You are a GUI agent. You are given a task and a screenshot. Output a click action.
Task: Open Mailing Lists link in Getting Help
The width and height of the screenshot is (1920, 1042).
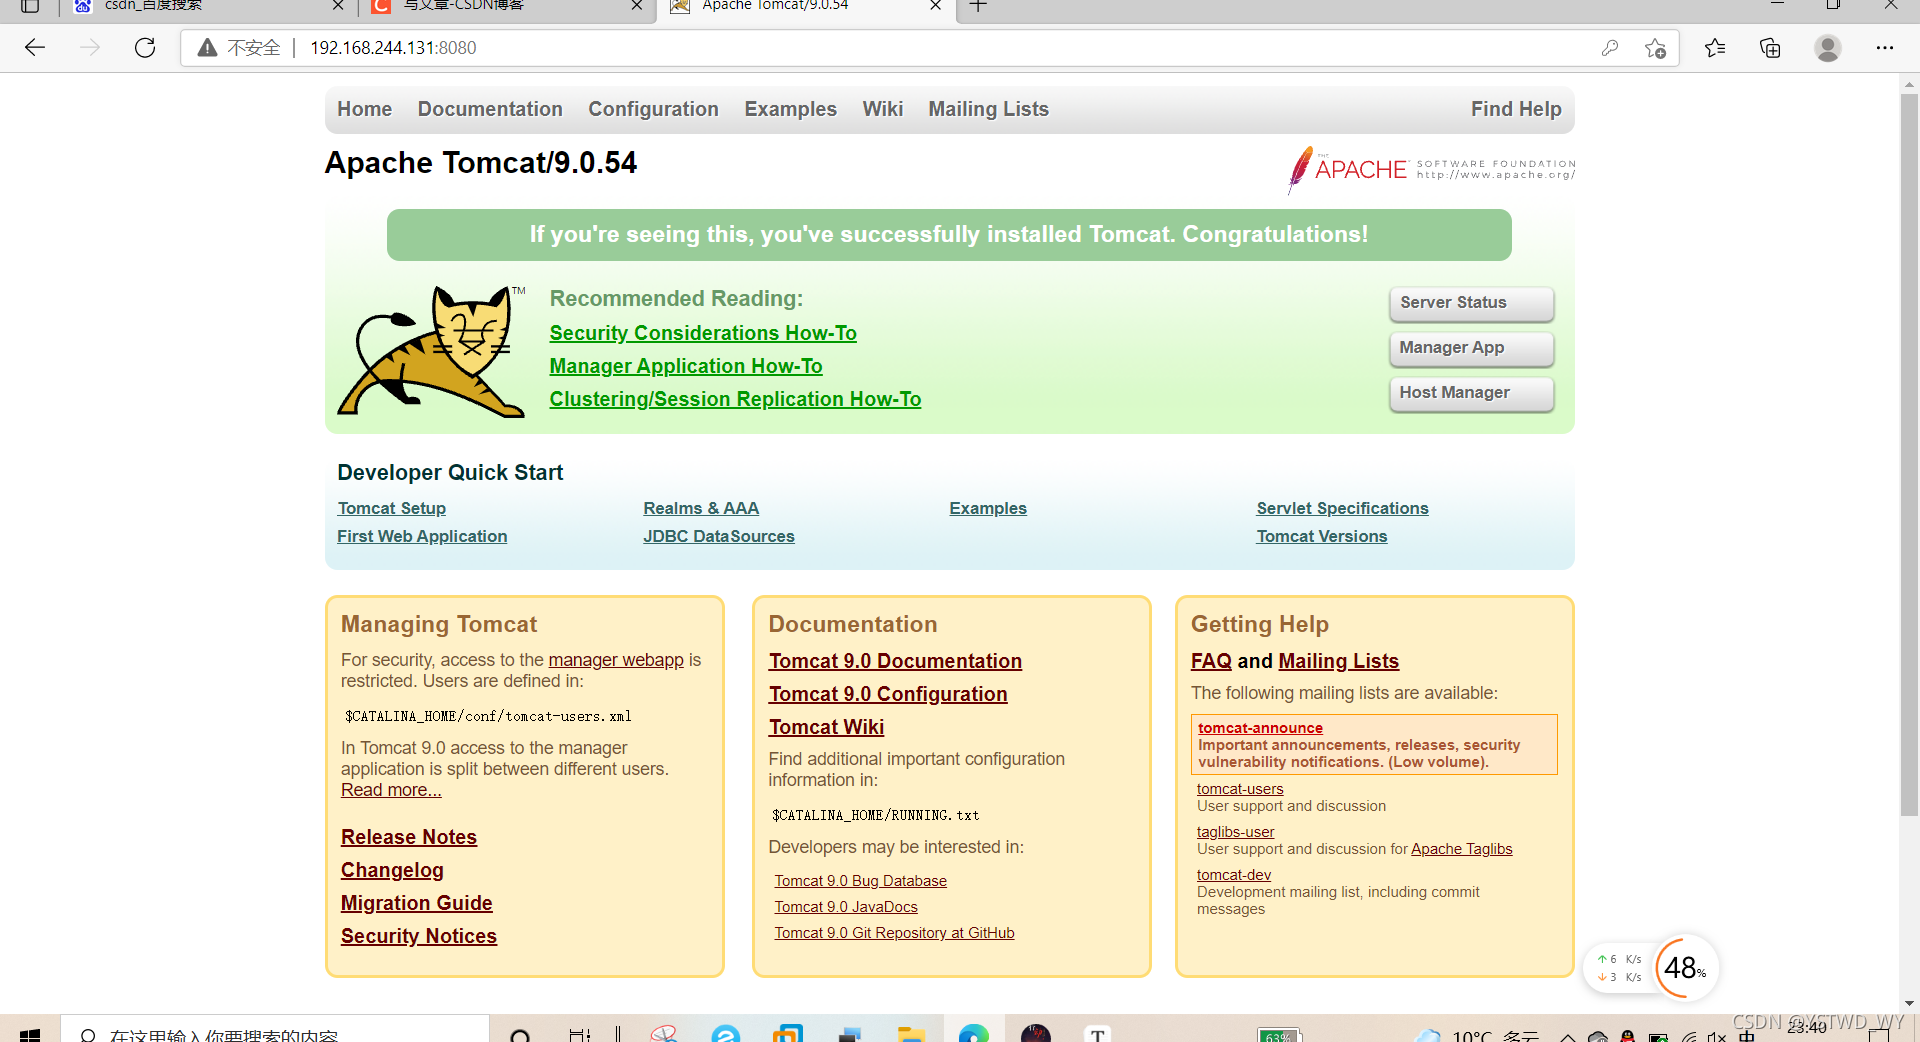coord(1338,661)
